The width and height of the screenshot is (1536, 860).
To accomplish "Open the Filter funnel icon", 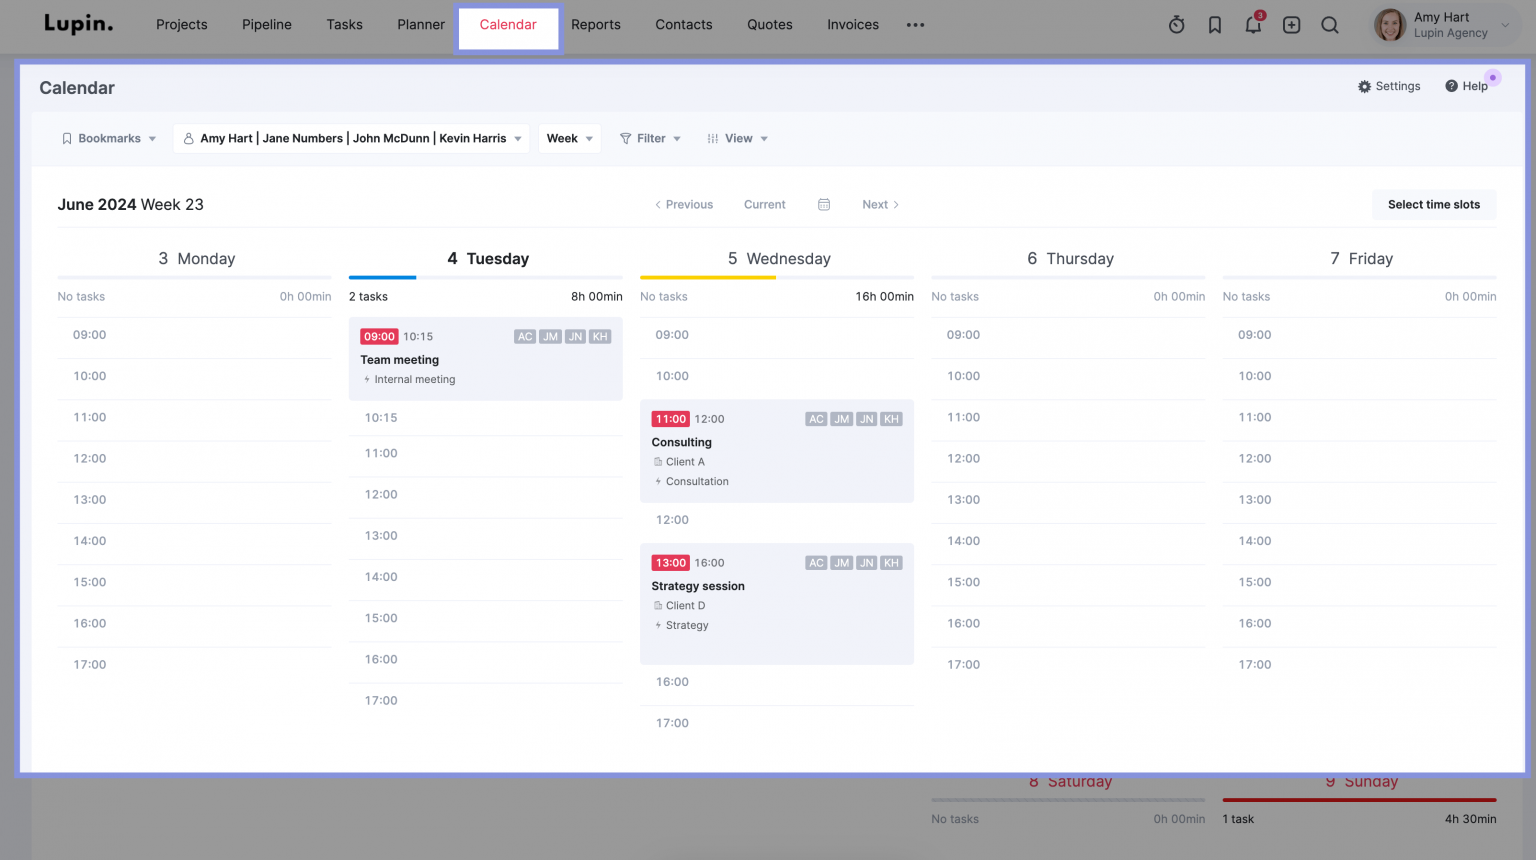I will (650, 138).
